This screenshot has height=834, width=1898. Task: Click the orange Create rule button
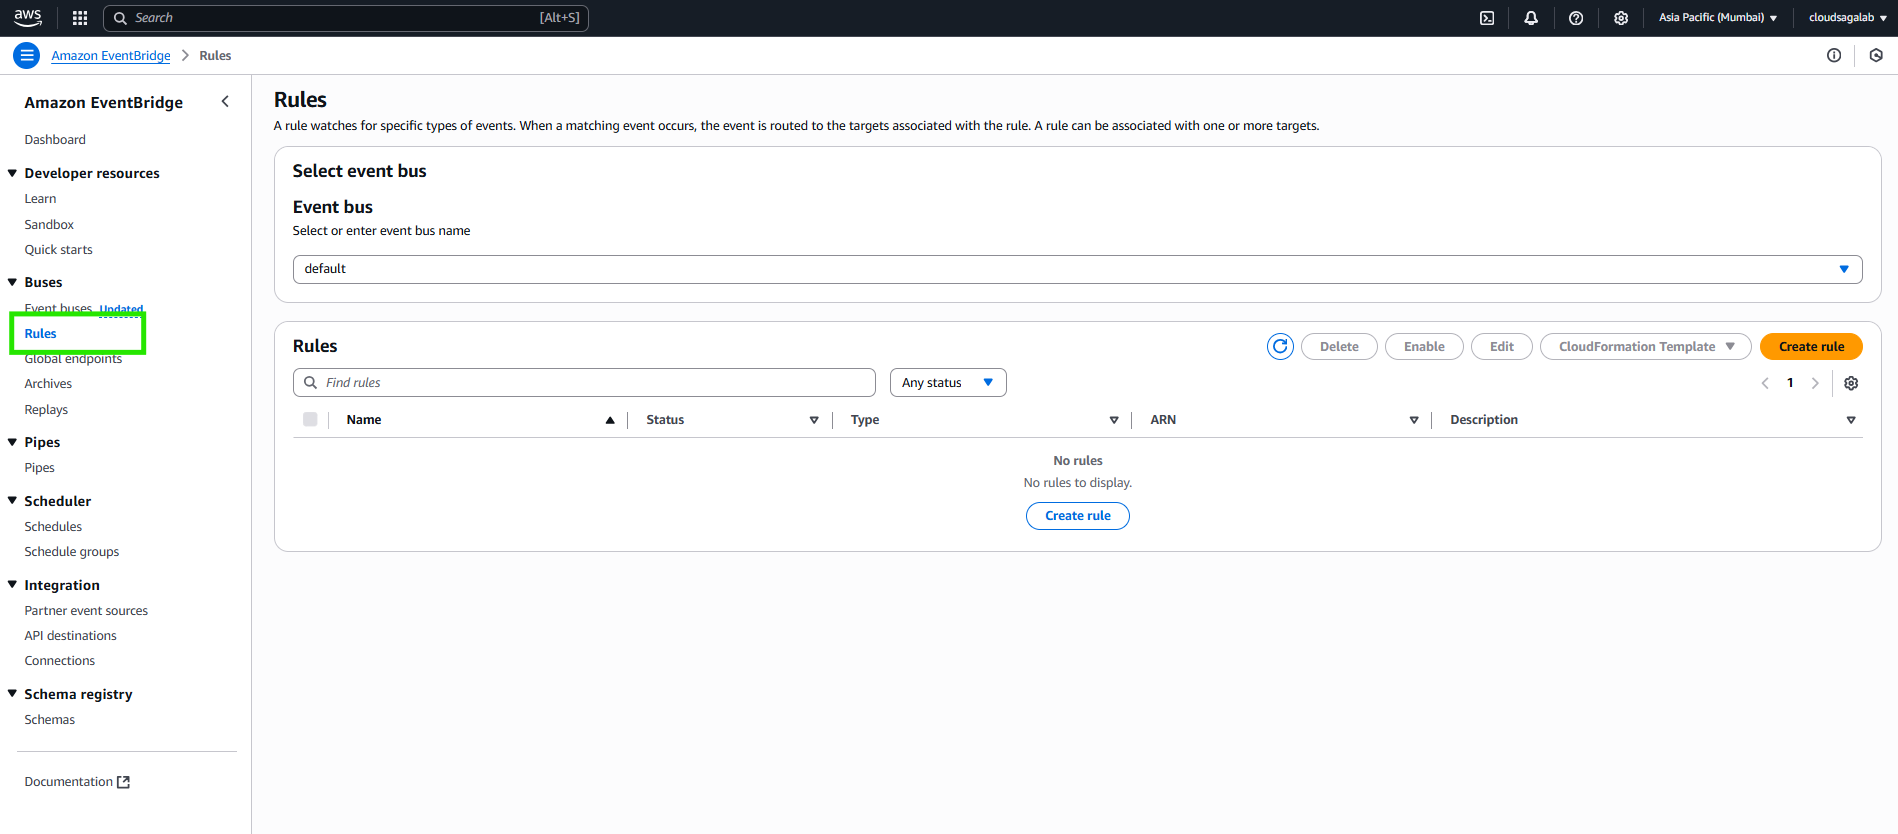pyautogui.click(x=1811, y=346)
